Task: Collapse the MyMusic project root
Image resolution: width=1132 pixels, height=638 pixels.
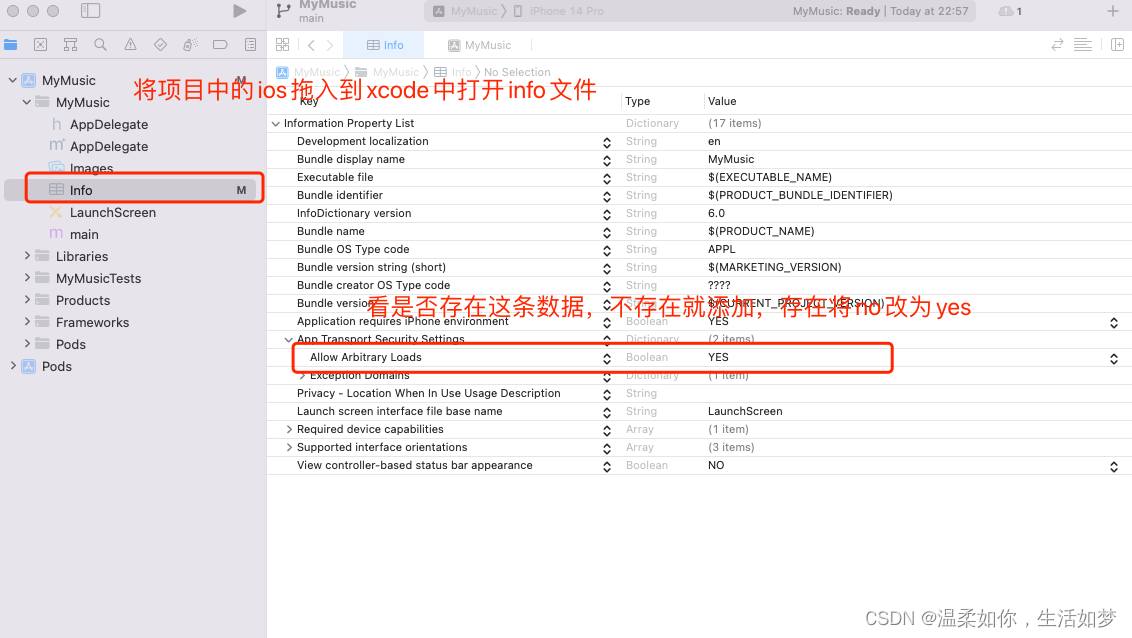Action: [12, 80]
